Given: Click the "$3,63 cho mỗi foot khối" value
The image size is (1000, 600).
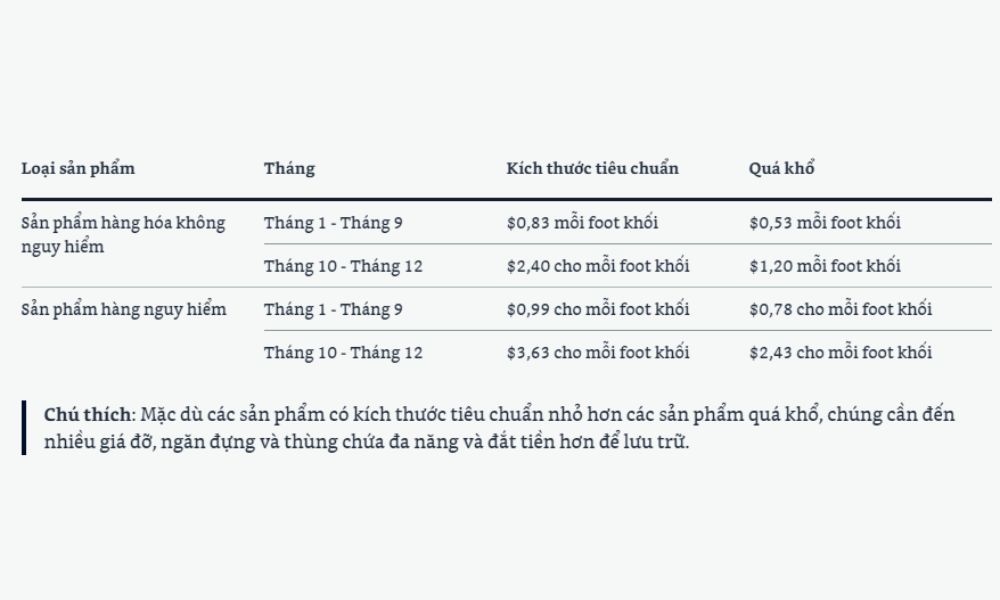Looking at the screenshot, I should pyautogui.click(x=597, y=352).
